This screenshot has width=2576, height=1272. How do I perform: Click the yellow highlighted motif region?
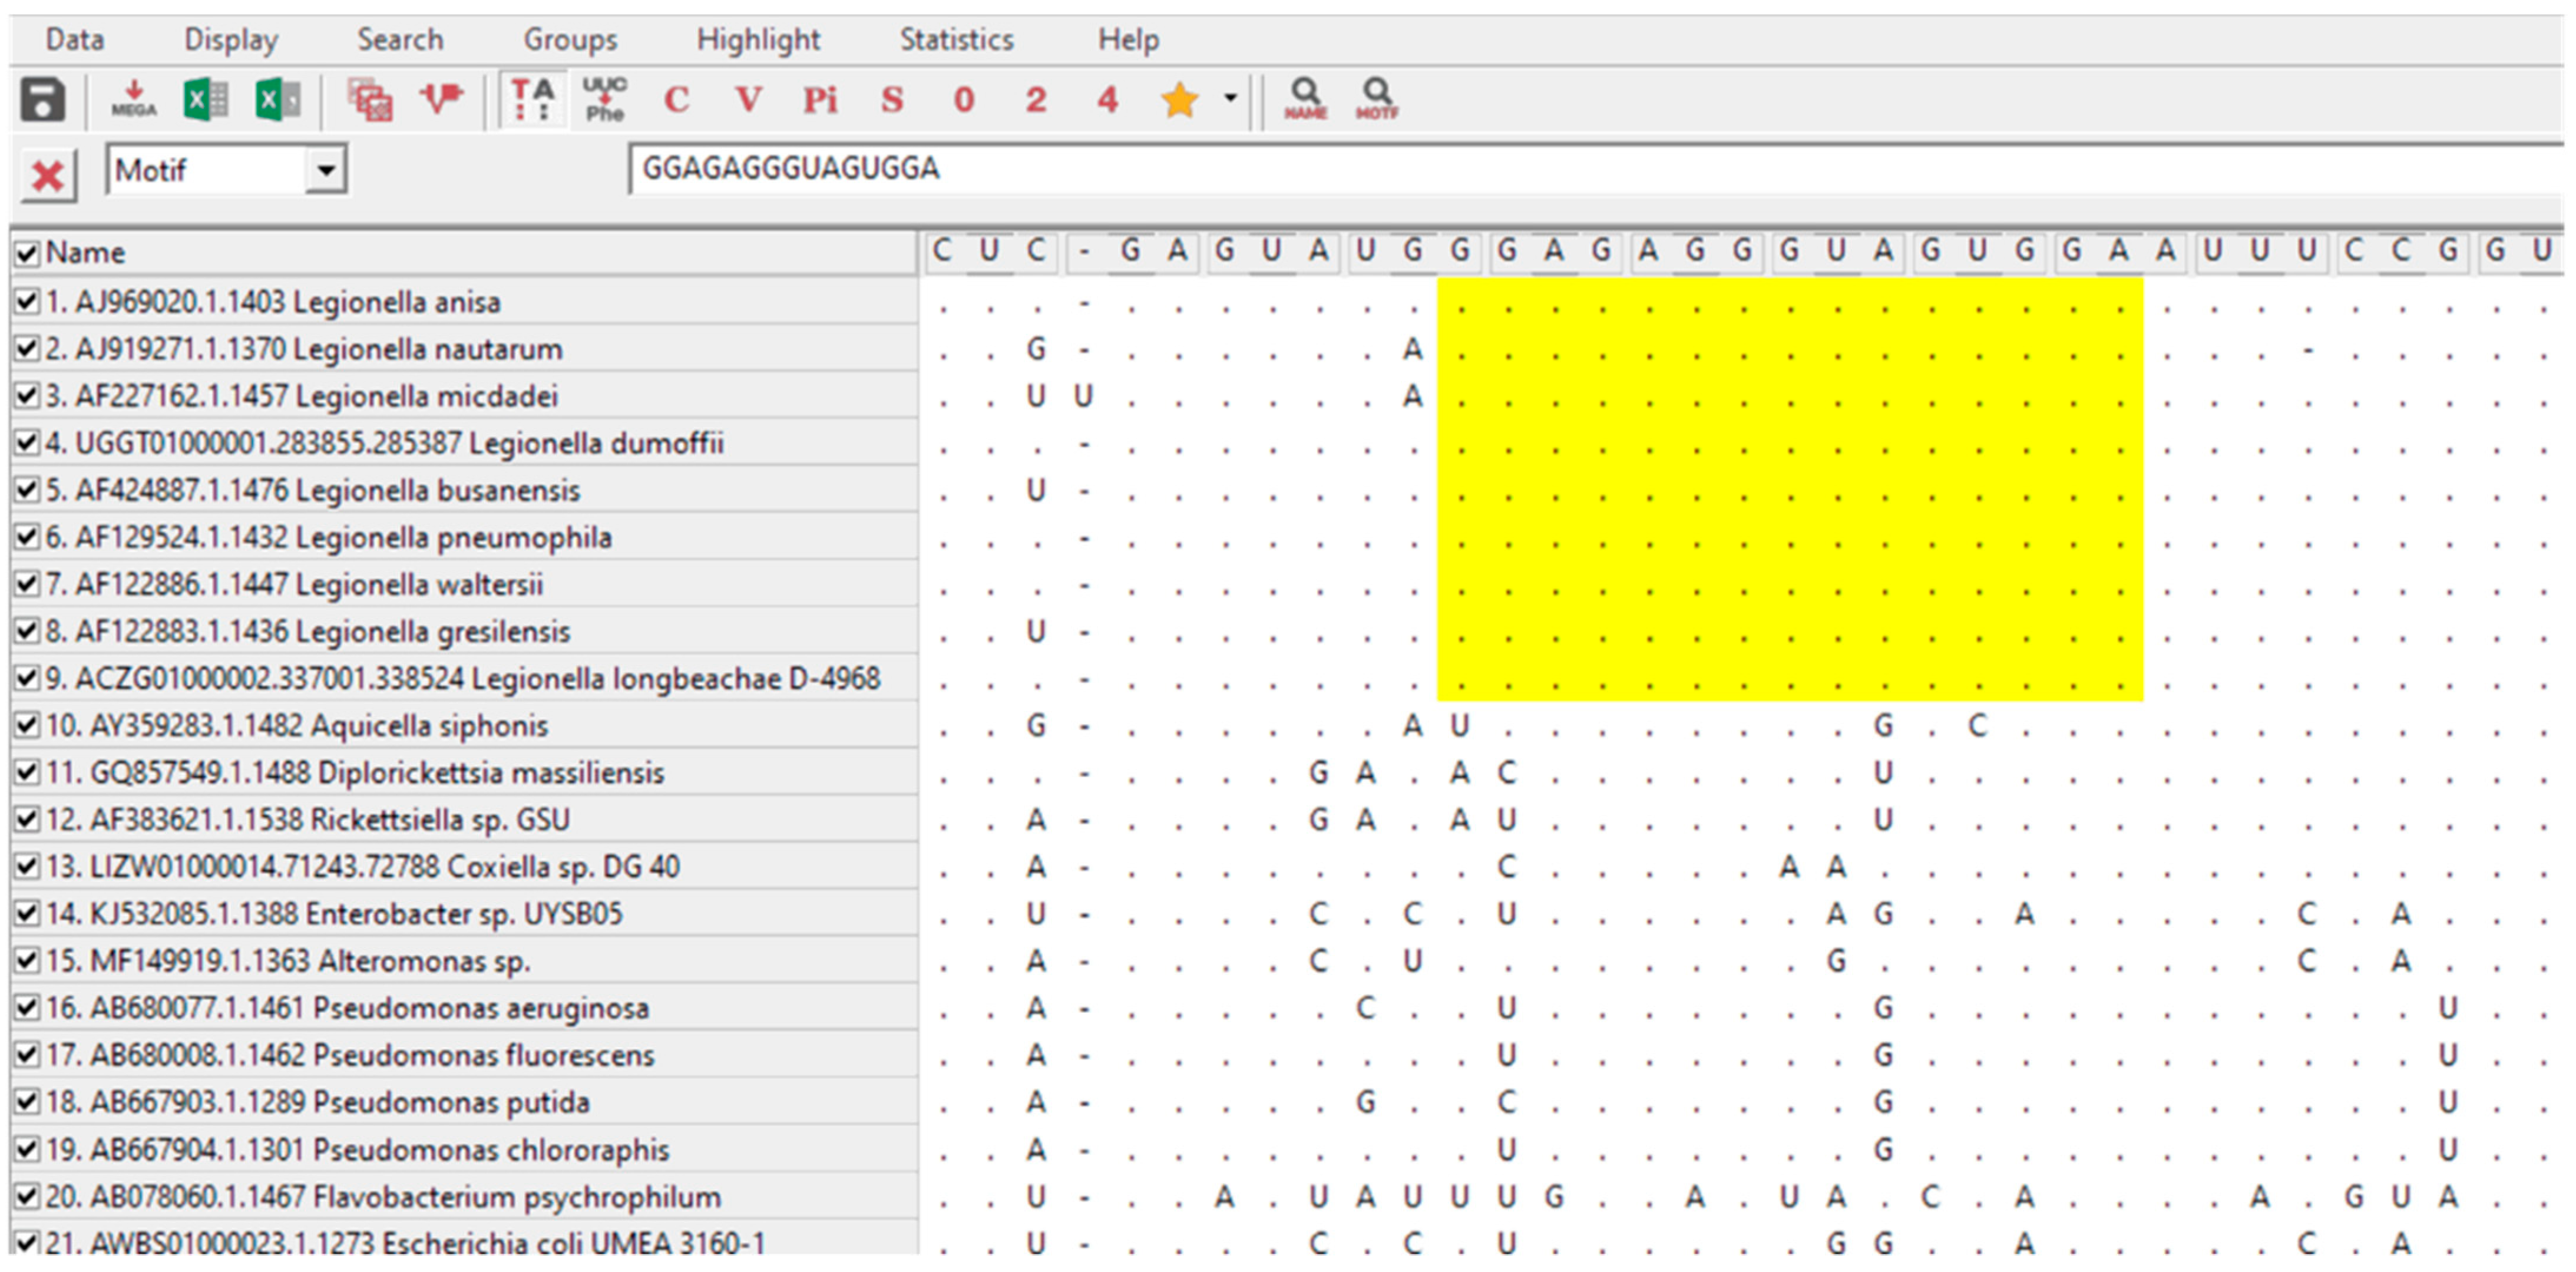point(1790,489)
